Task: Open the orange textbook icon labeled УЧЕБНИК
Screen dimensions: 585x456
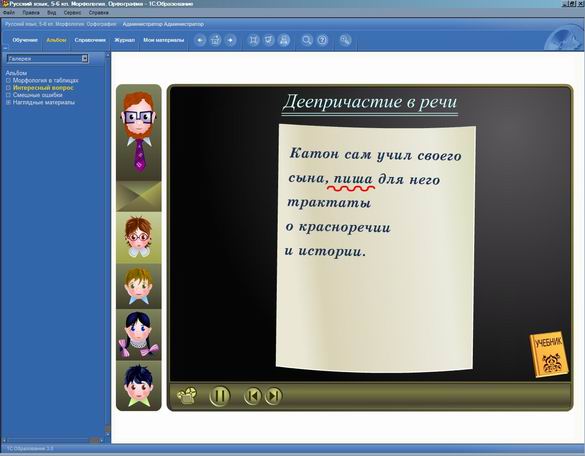Action: click(x=549, y=354)
